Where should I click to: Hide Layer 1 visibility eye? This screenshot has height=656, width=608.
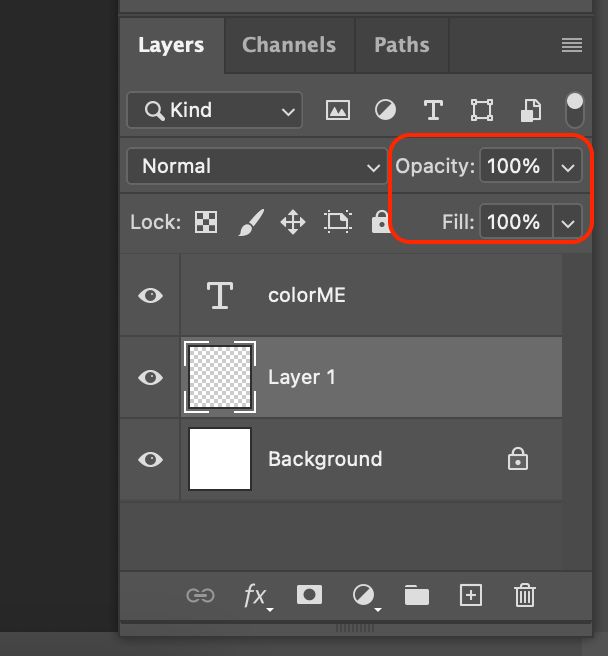tap(150, 377)
